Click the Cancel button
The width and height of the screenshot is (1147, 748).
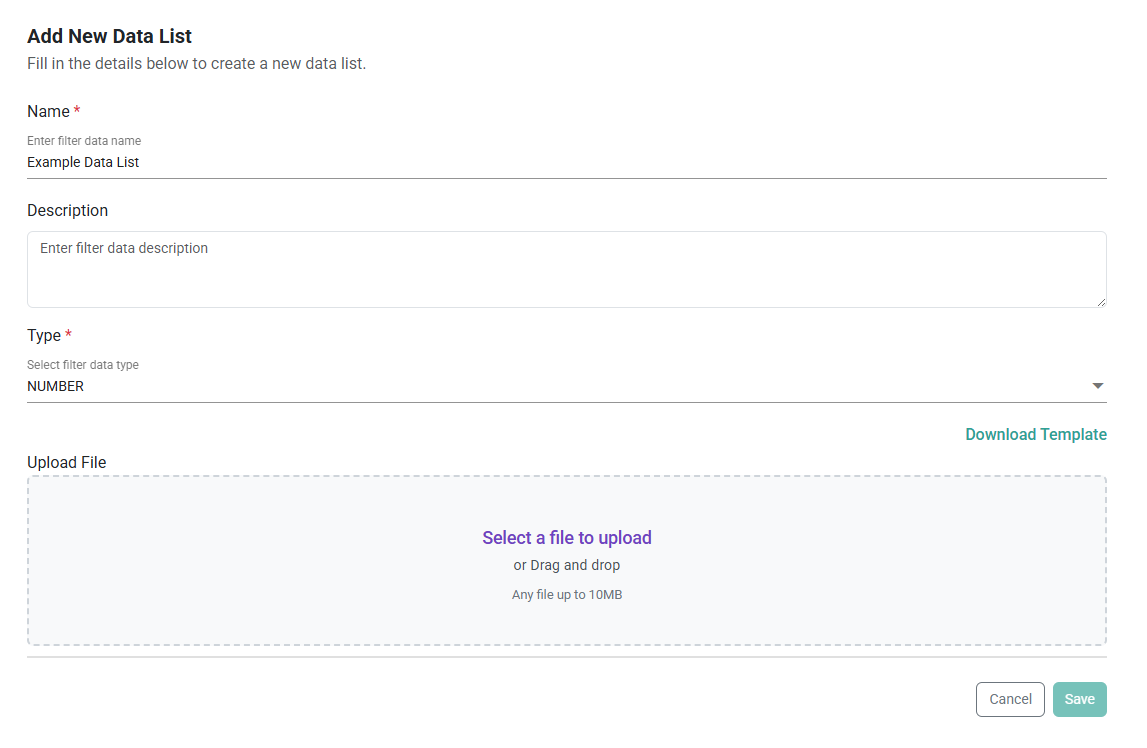1010,699
